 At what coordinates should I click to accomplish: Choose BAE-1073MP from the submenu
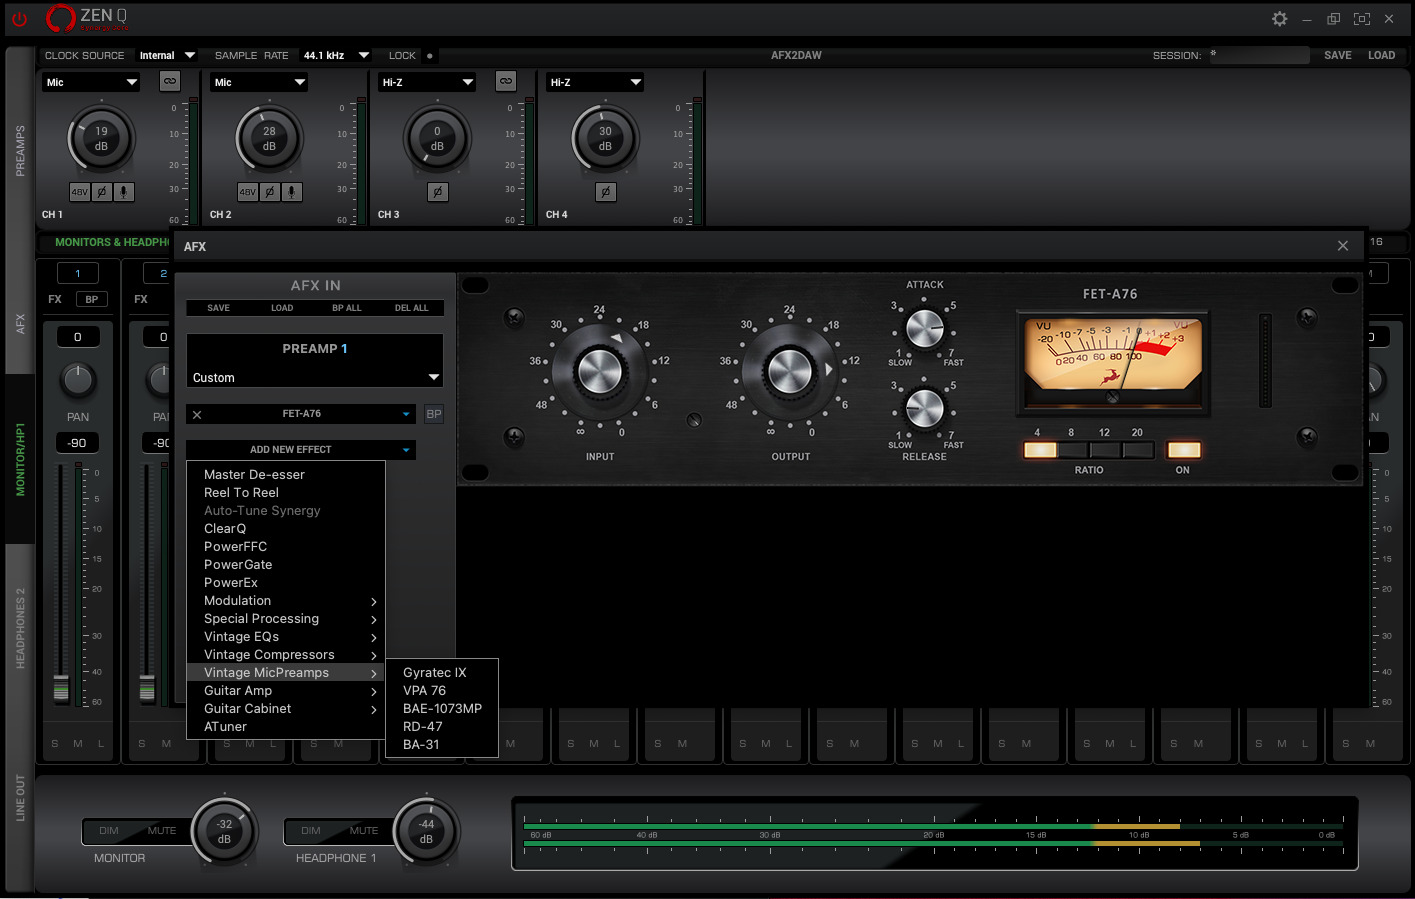click(442, 709)
